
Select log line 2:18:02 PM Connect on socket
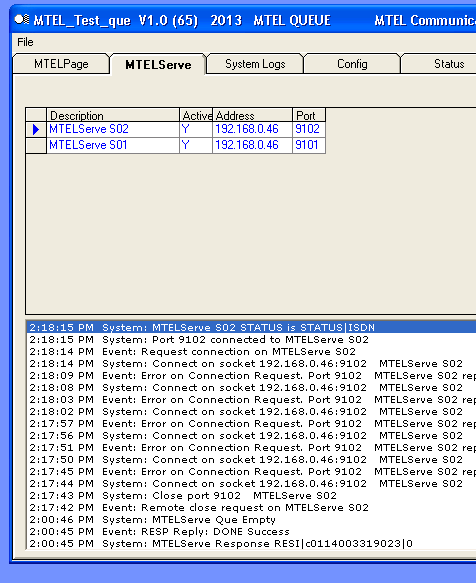252,412
